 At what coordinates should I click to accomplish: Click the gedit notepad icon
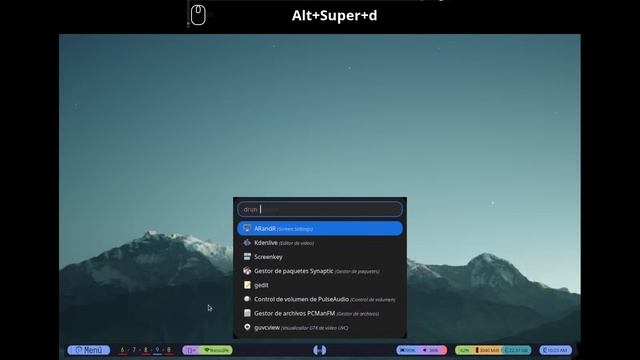[247, 285]
